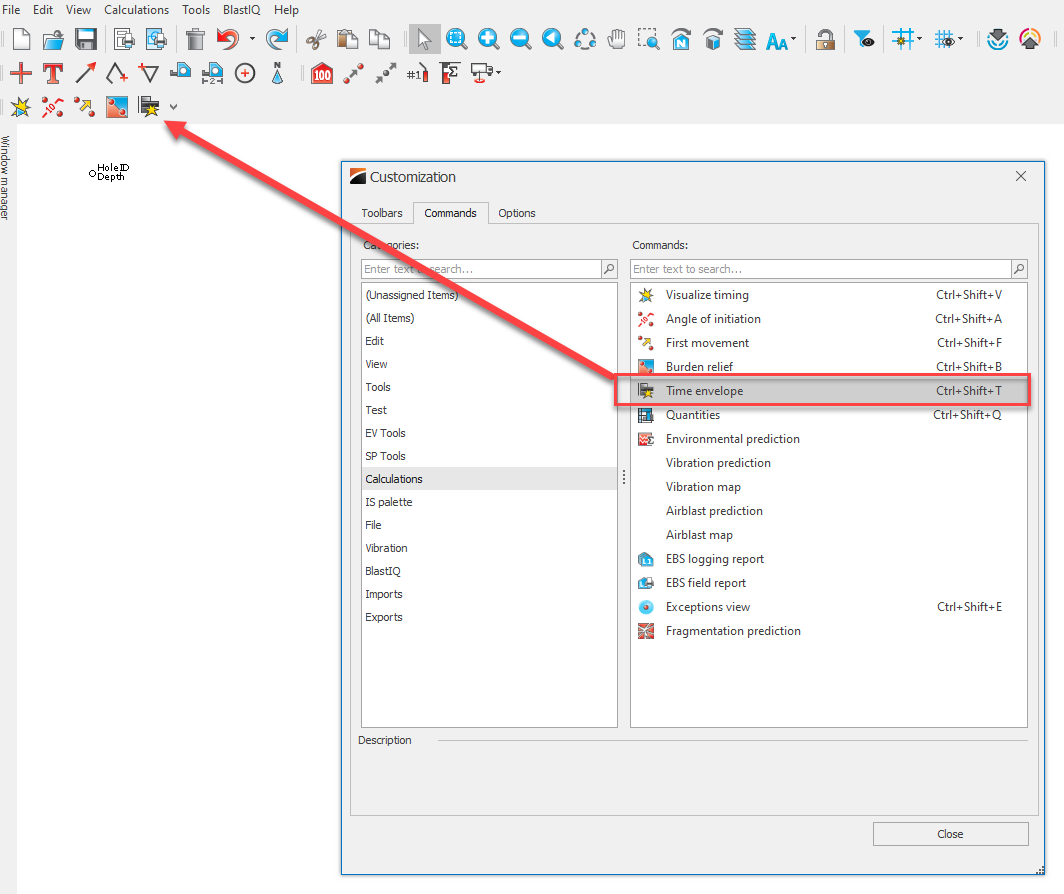Click the north arrow marker icon
The image size is (1064, 894).
click(x=278, y=73)
